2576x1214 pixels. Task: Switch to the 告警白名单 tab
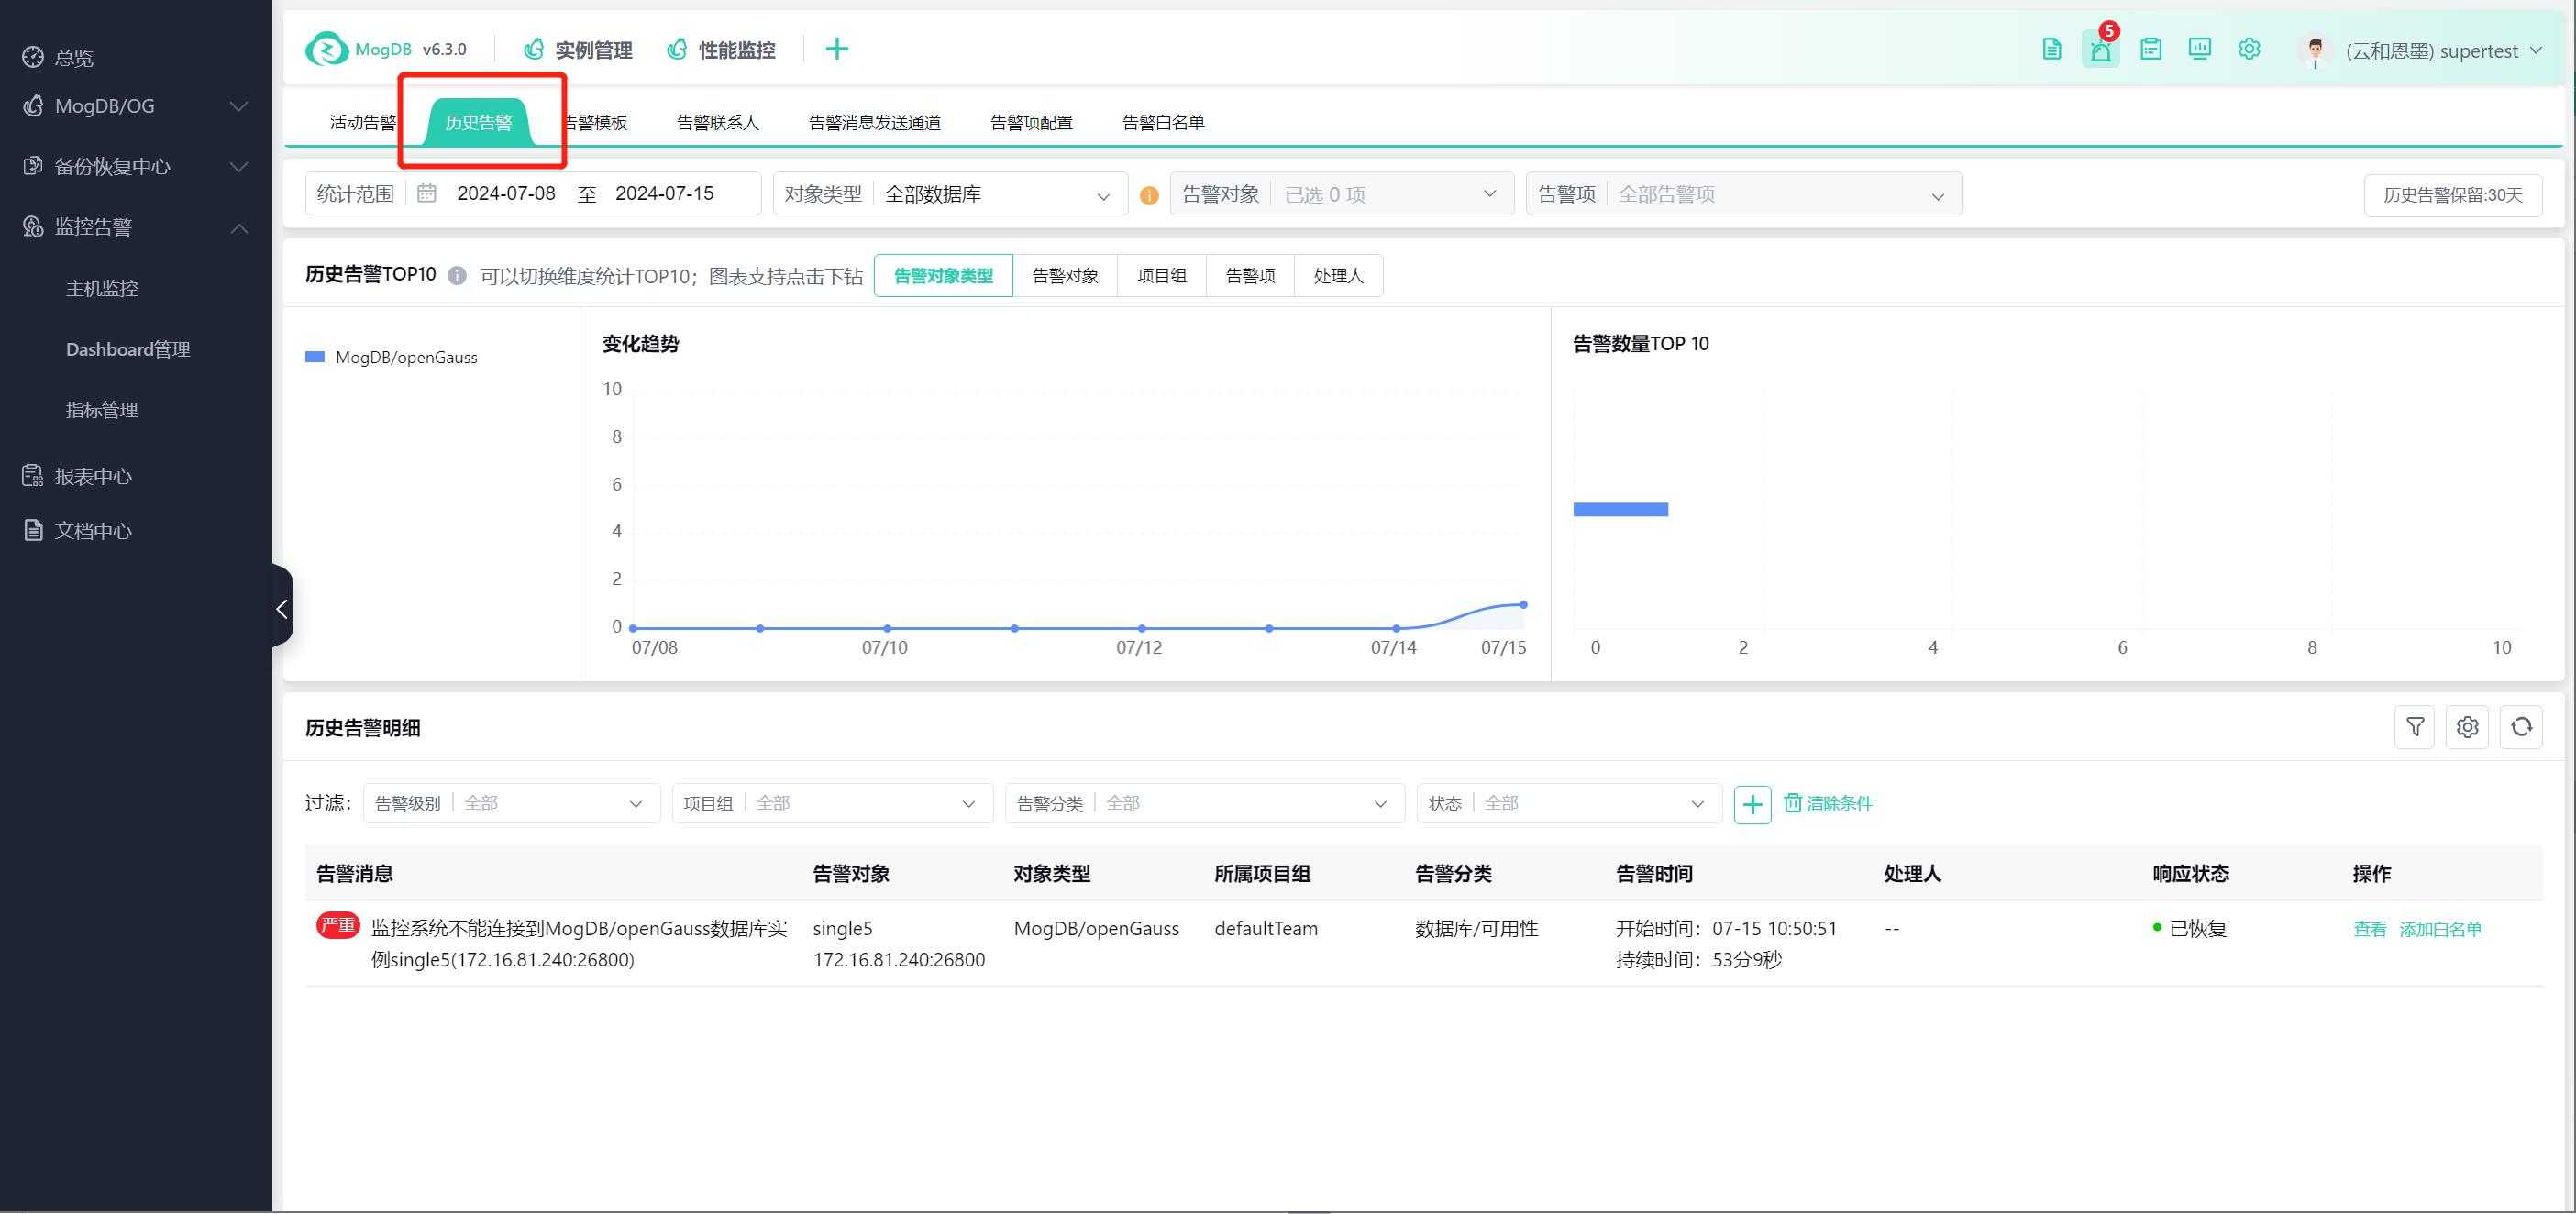(1163, 122)
